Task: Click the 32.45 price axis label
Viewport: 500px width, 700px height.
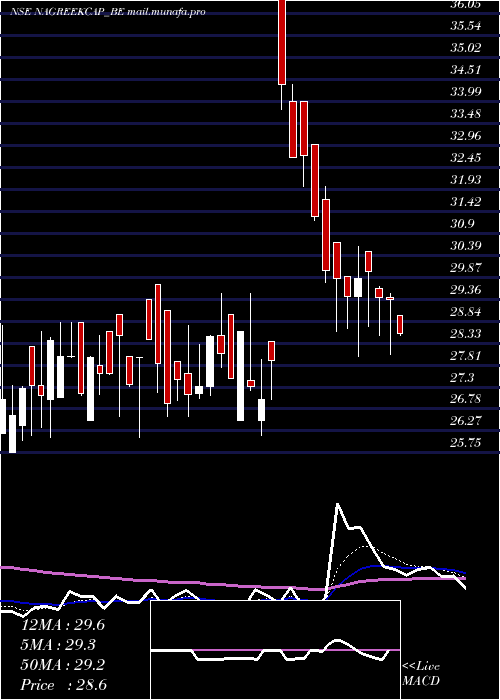Action: 465,158
